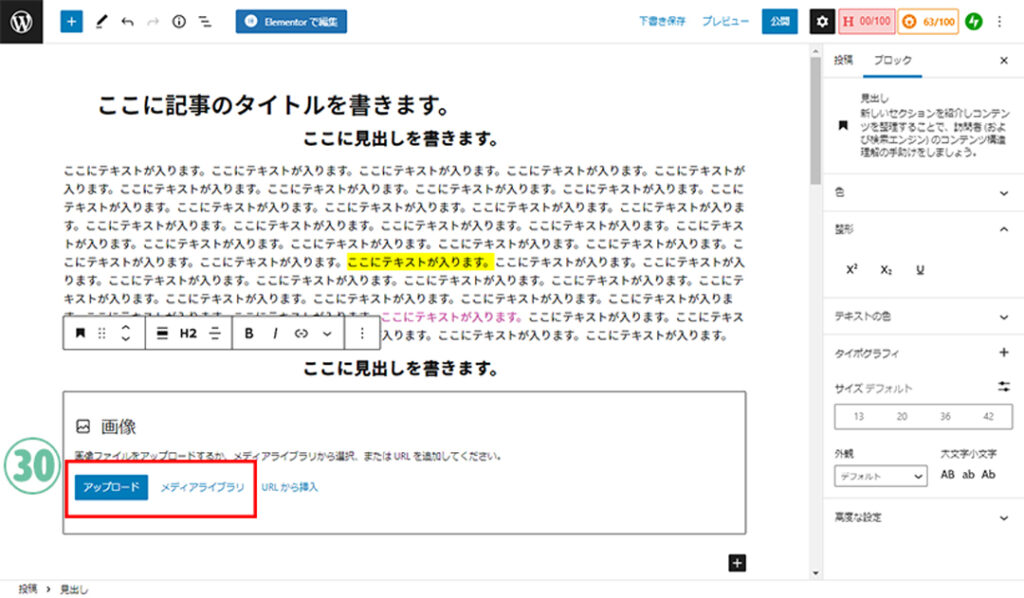Open the document details info icon
Viewport: 1024px width, 598px height.
pos(179,21)
